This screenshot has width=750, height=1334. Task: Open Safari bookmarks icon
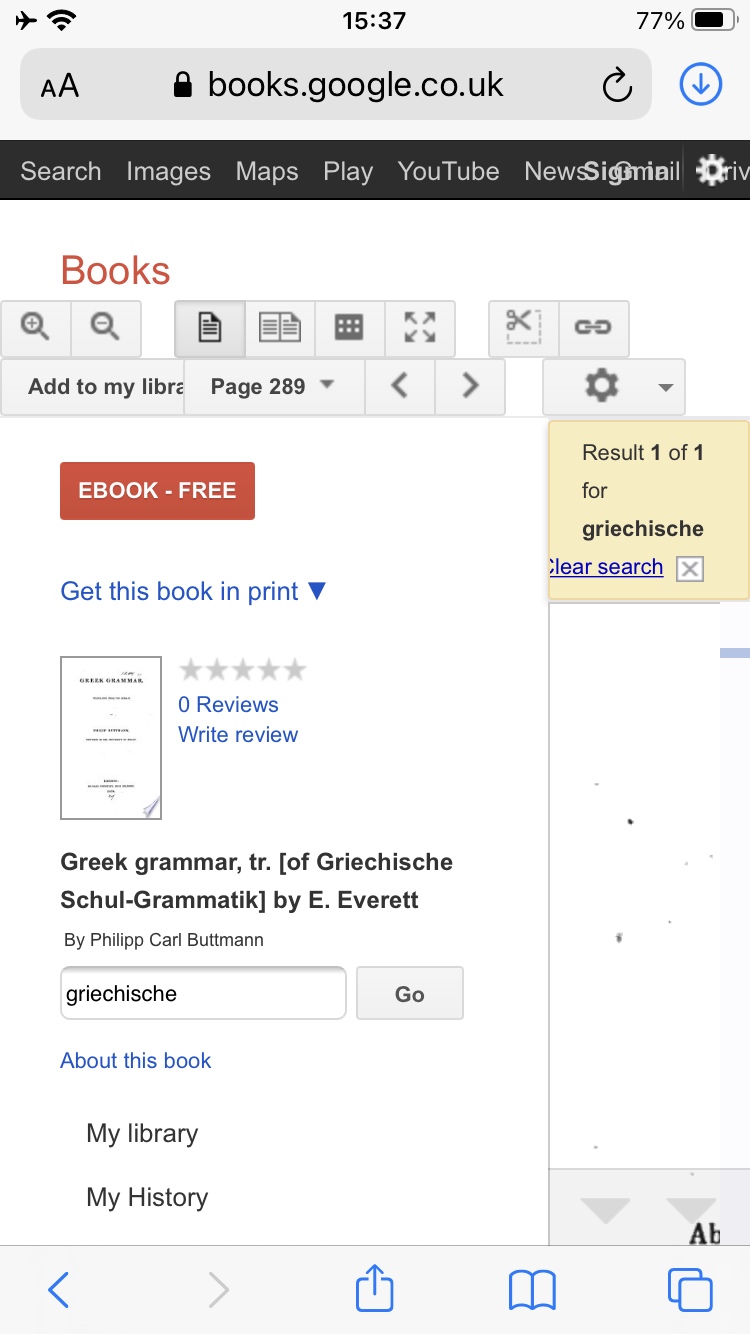coord(532,1290)
